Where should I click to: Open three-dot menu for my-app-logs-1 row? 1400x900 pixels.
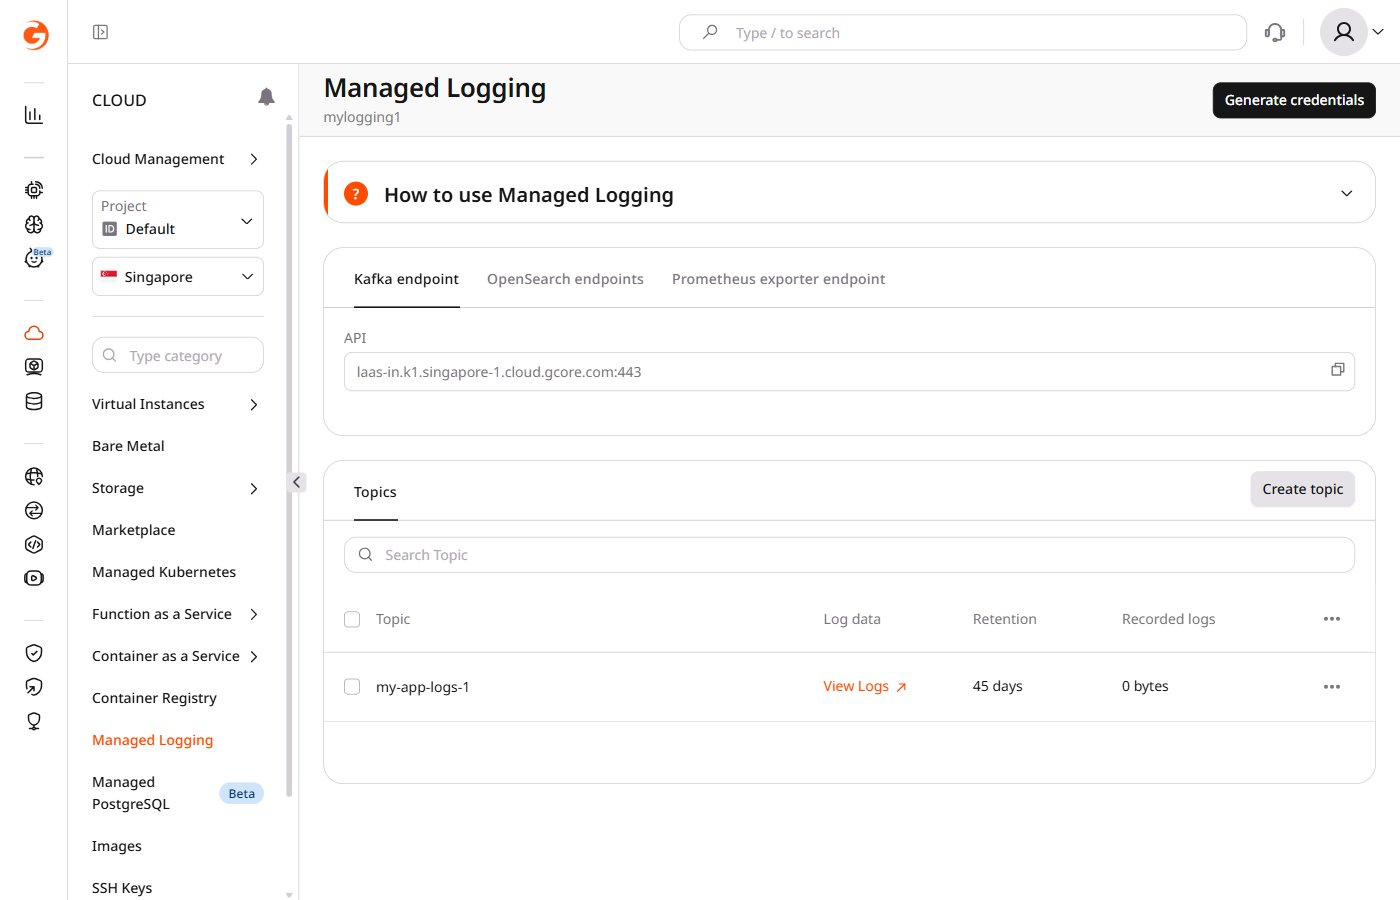[x=1332, y=687]
